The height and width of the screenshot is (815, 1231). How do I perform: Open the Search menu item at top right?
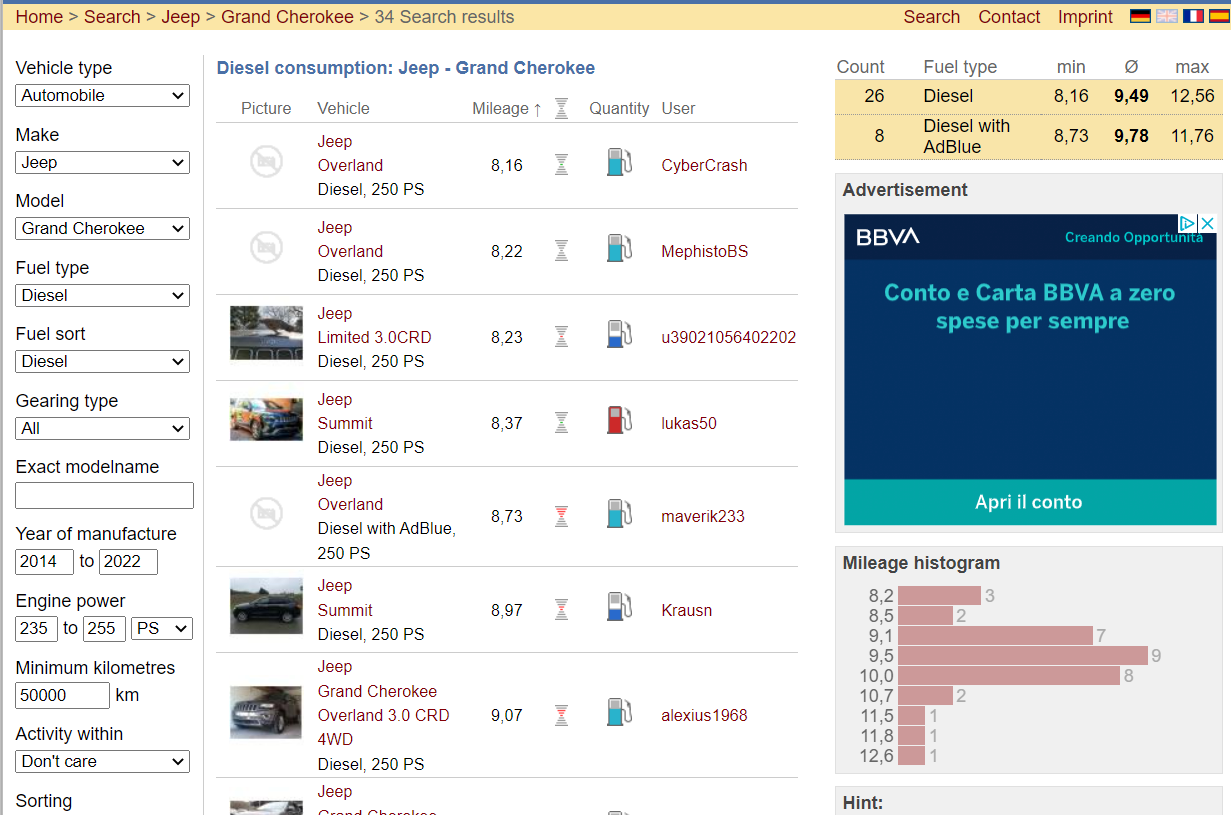point(932,17)
